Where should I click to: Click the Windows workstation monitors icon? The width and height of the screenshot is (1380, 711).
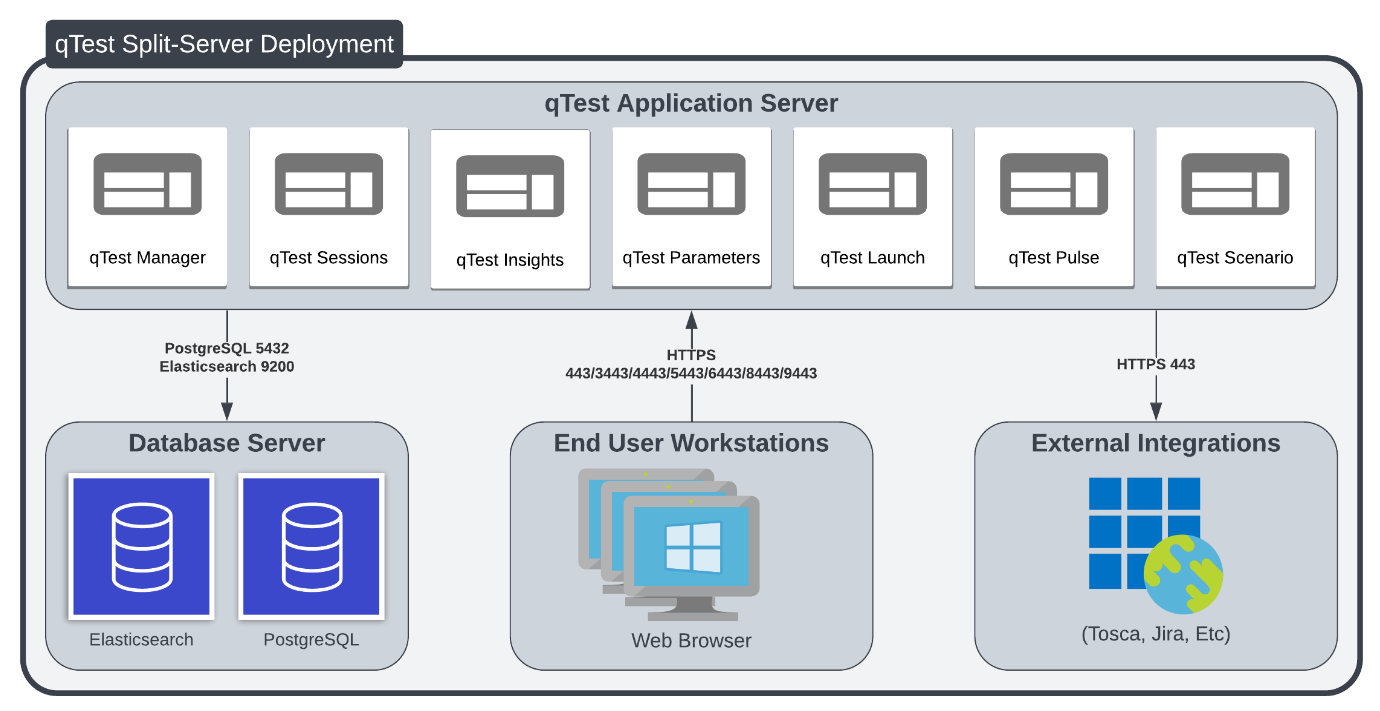669,545
